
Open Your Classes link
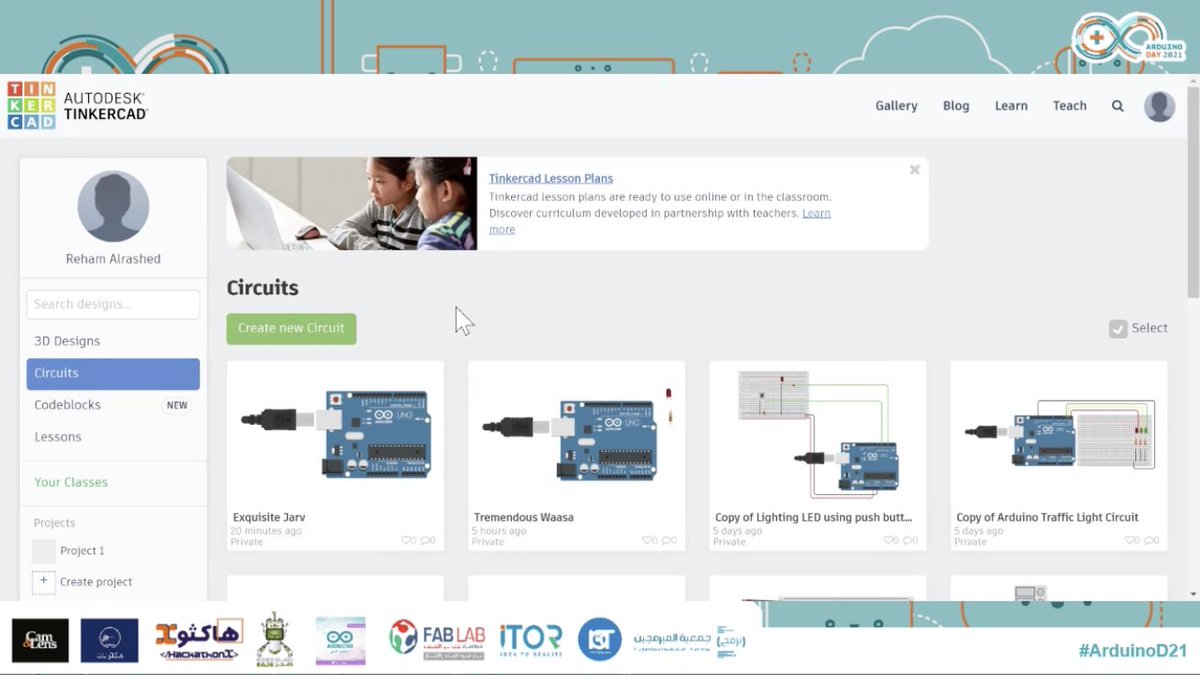(x=71, y=482)
